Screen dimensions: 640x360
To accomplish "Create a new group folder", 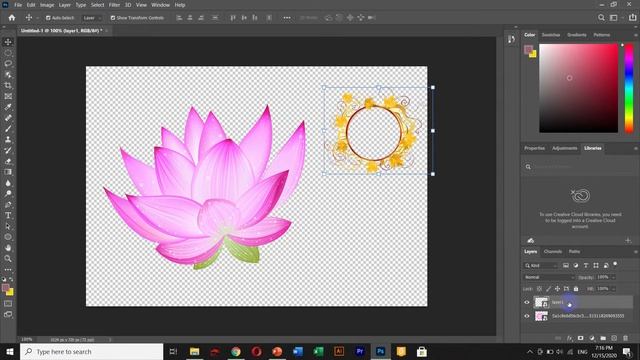I will tap(603, 338).
